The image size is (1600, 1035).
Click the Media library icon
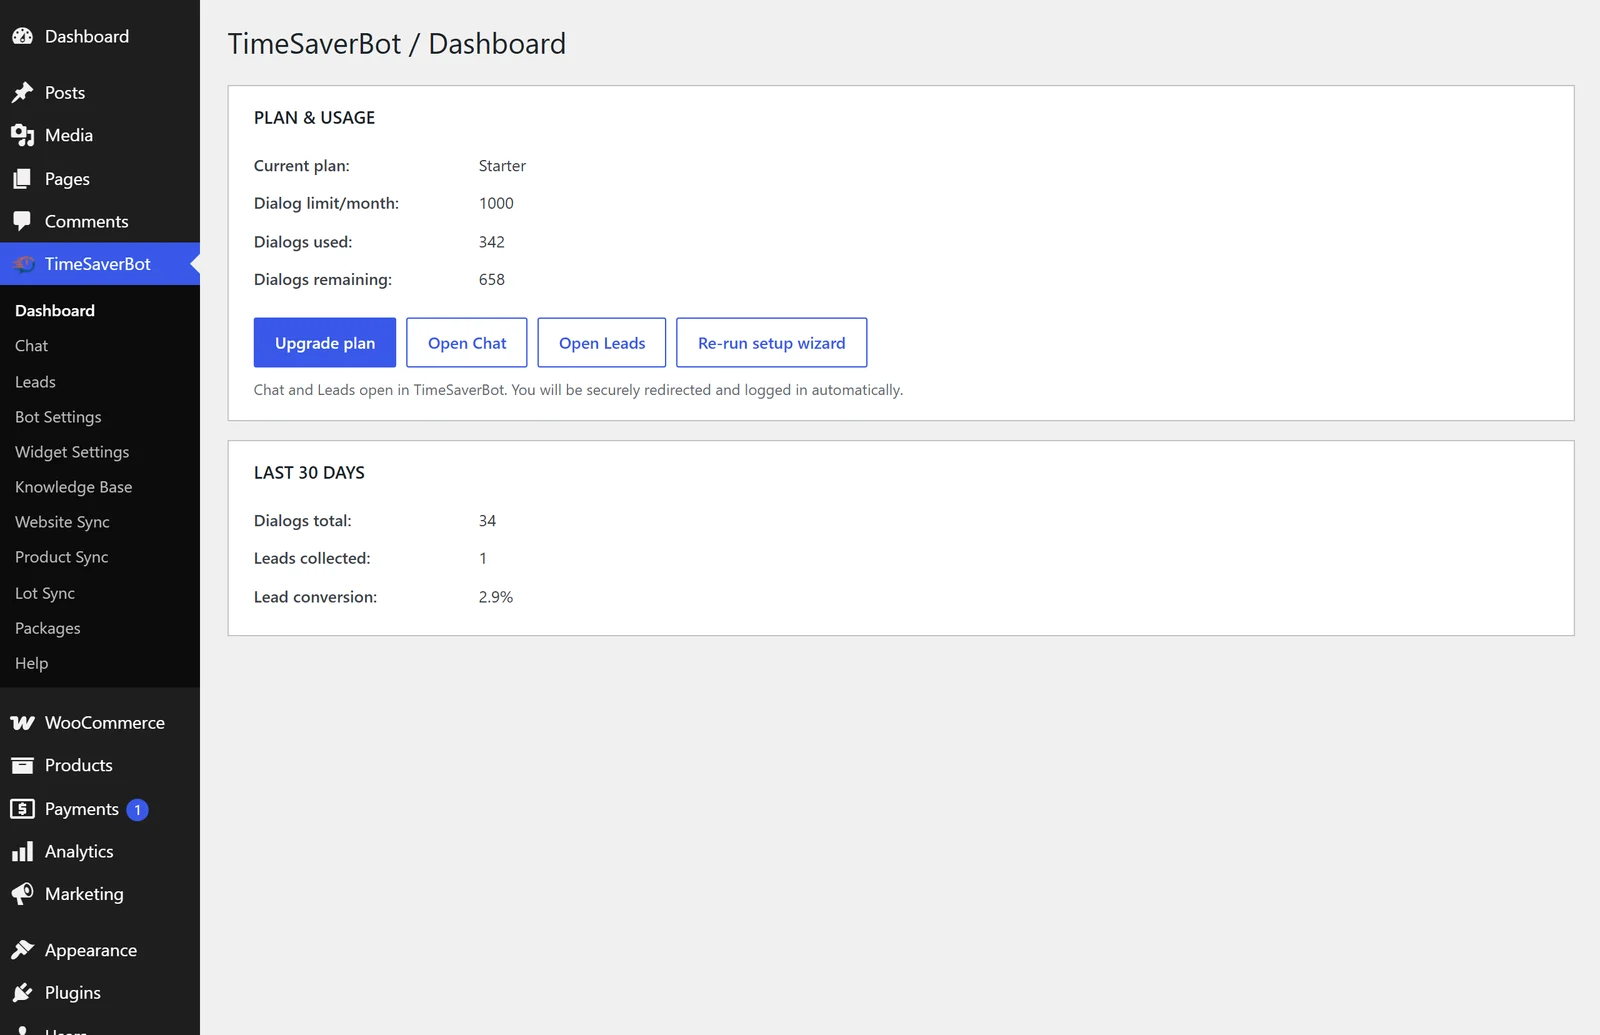(x=22, y=135)
